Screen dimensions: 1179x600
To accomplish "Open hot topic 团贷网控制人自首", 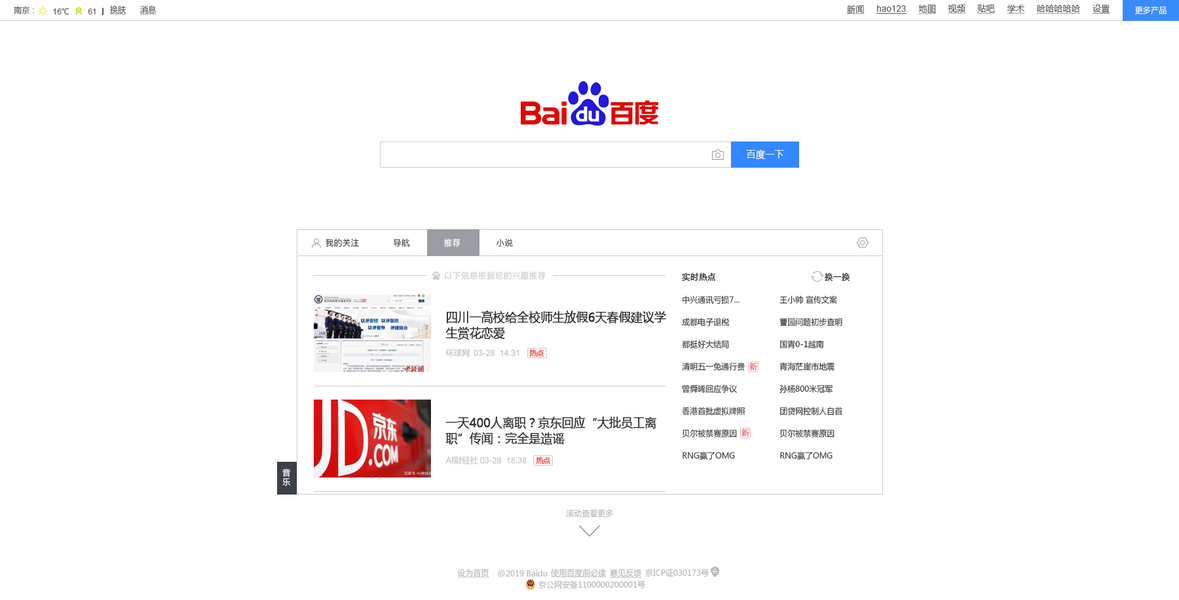I will point(811,411).
